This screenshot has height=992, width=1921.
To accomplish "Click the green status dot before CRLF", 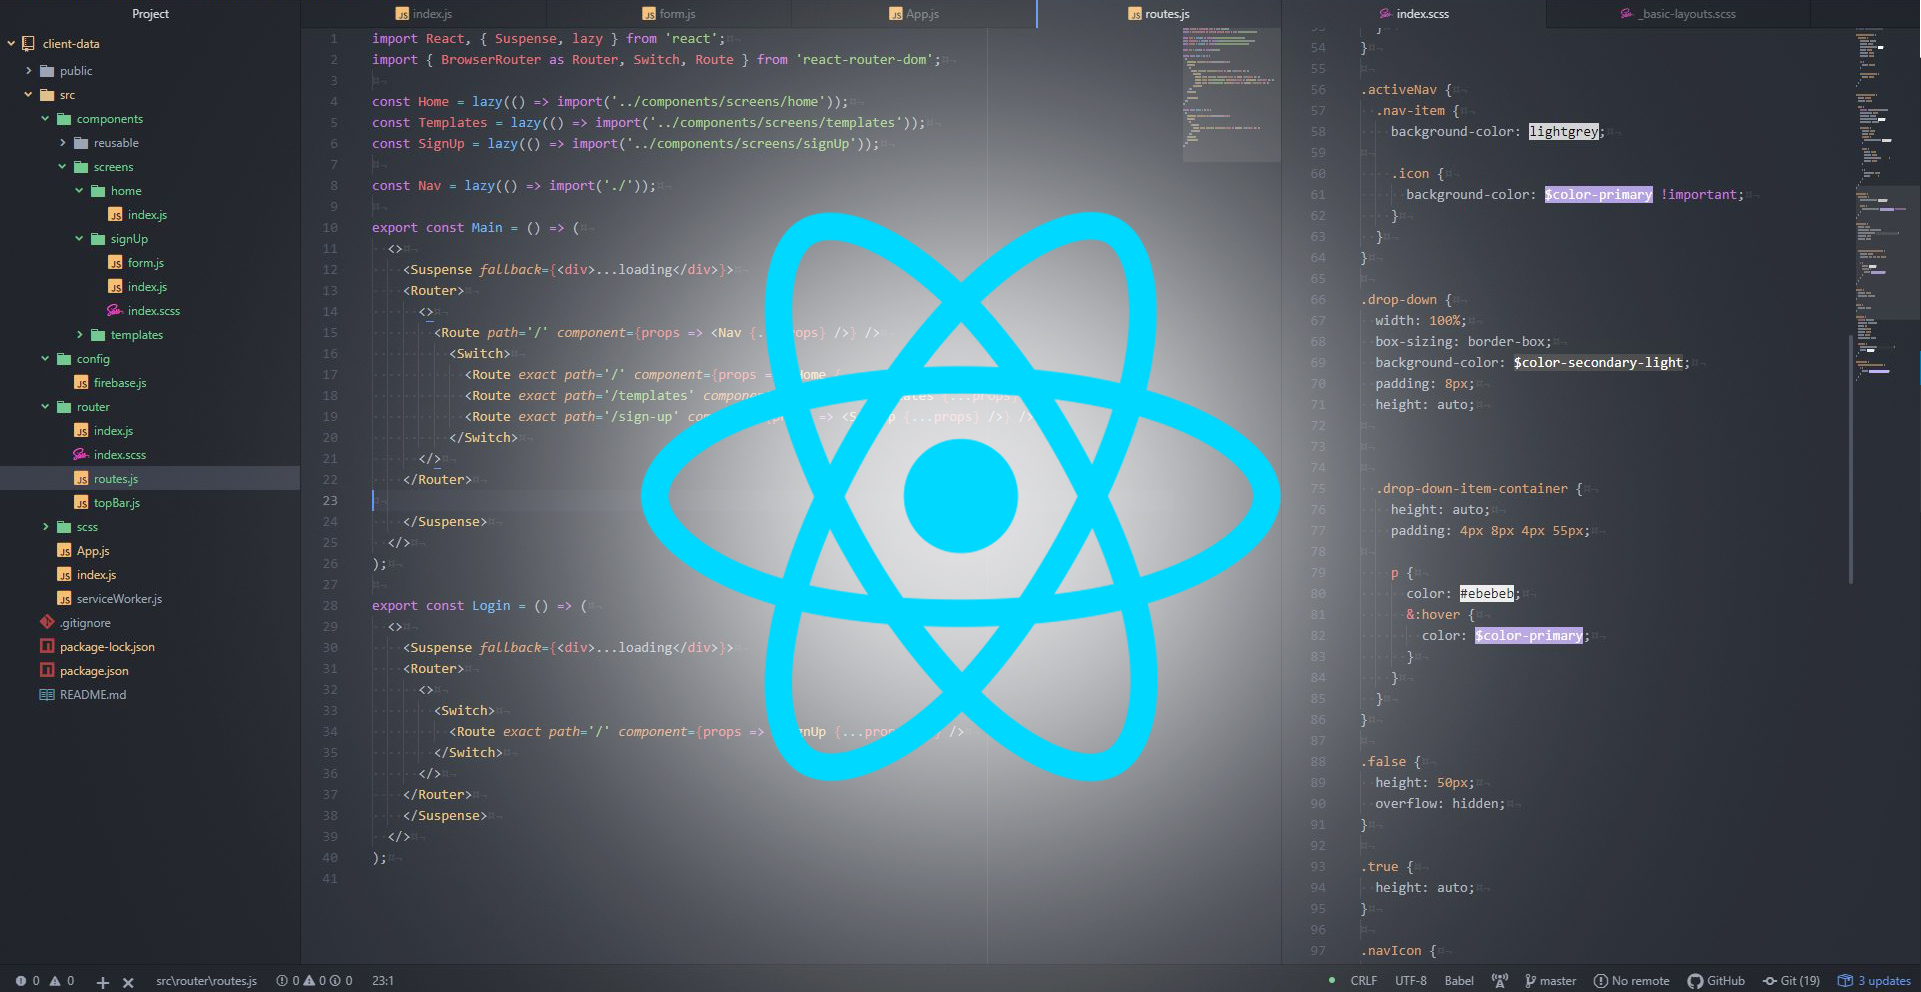I will tap(1331, 980).
